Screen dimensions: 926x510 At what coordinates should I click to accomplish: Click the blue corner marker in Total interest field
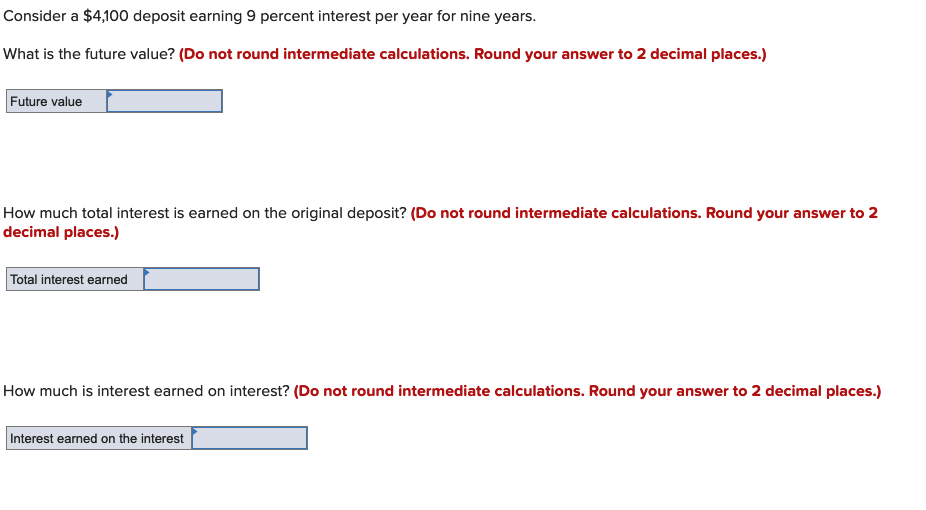pyautogui.click(x=147, y=272)
